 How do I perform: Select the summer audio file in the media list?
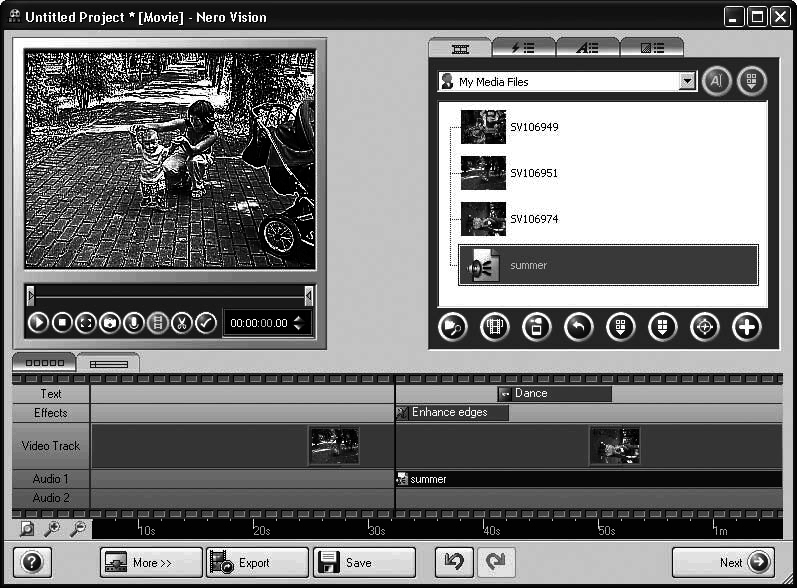(608, 265)
